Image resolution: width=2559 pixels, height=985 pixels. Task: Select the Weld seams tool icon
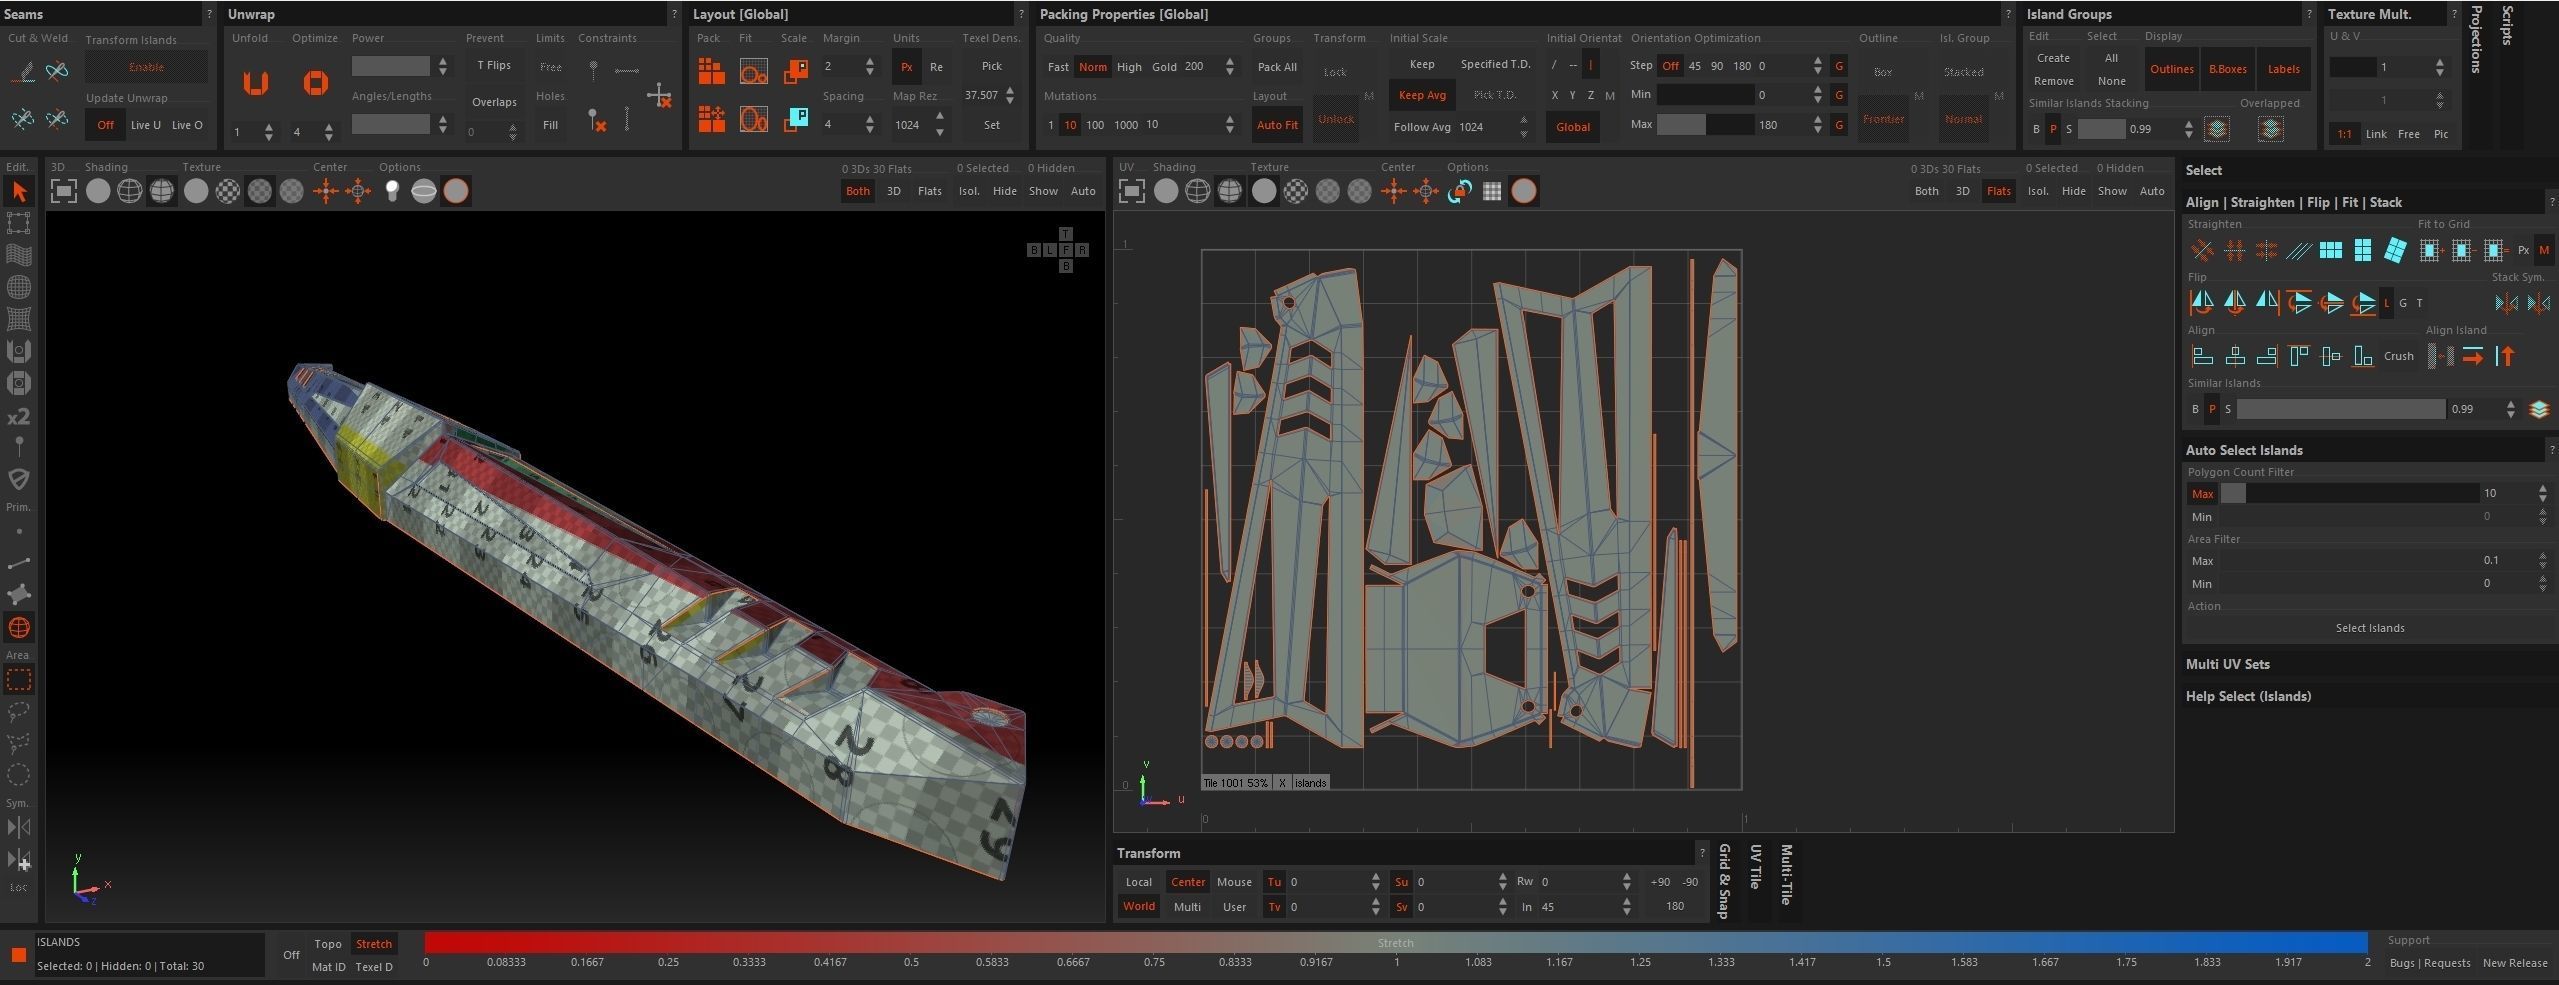pos(57,71)
